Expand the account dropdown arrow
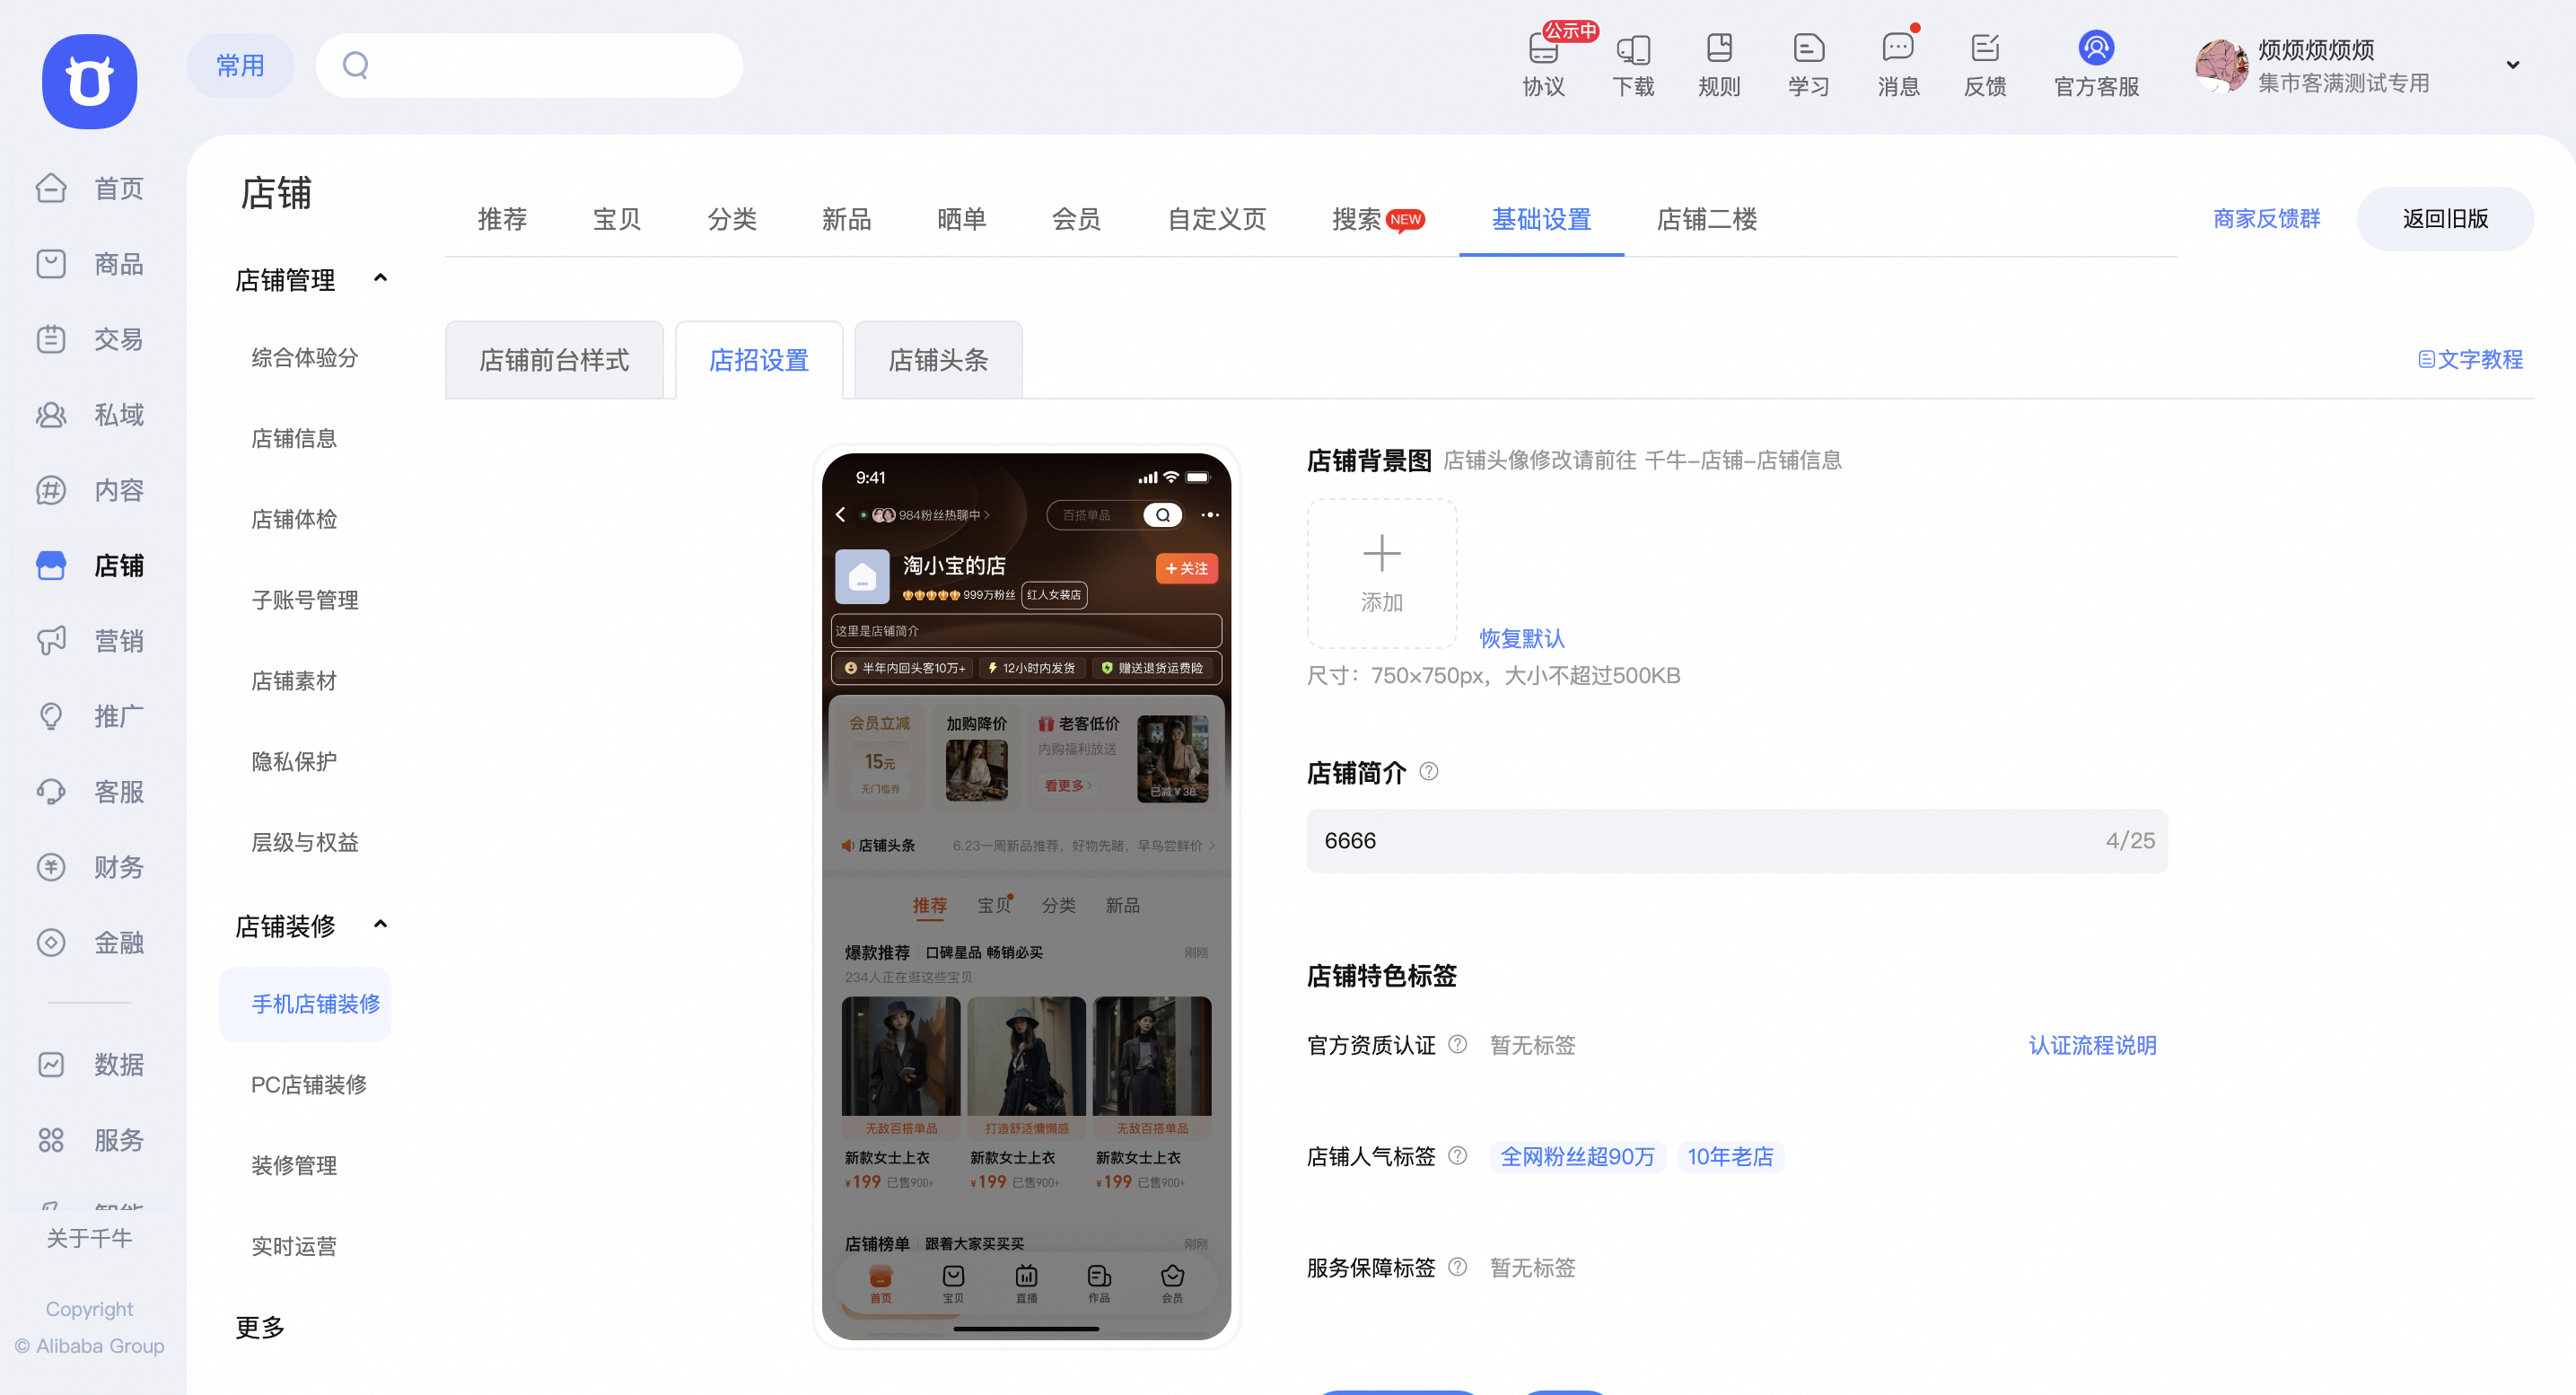The width and height of the screenshot is (2576, 1395). 2513,65
